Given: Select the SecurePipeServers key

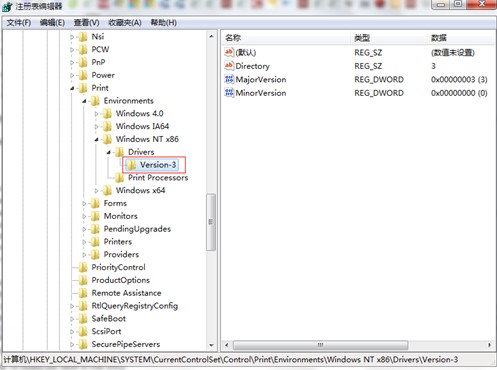Looking at the screenshot, I should pos(126,344).
